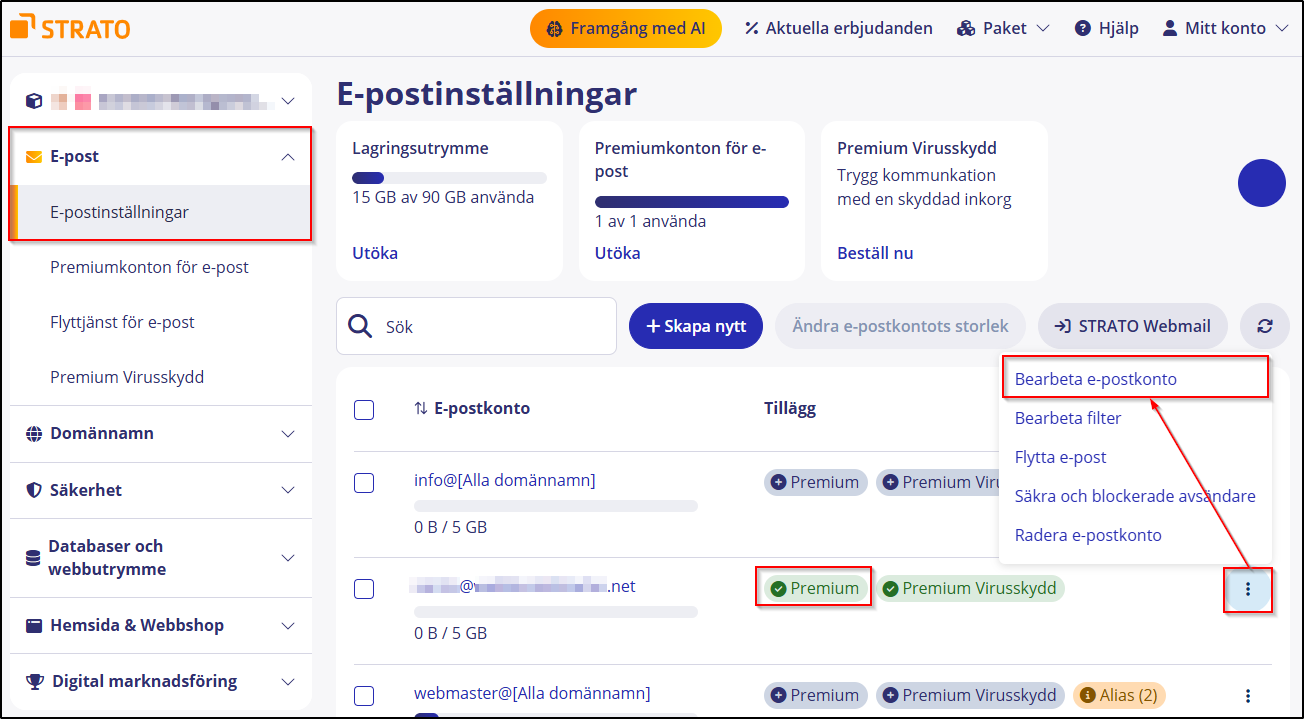This screenshot has height=719, width=1304.
Task: Sort by E-postkonto using the sort arrows
Action: coord(415,408)
